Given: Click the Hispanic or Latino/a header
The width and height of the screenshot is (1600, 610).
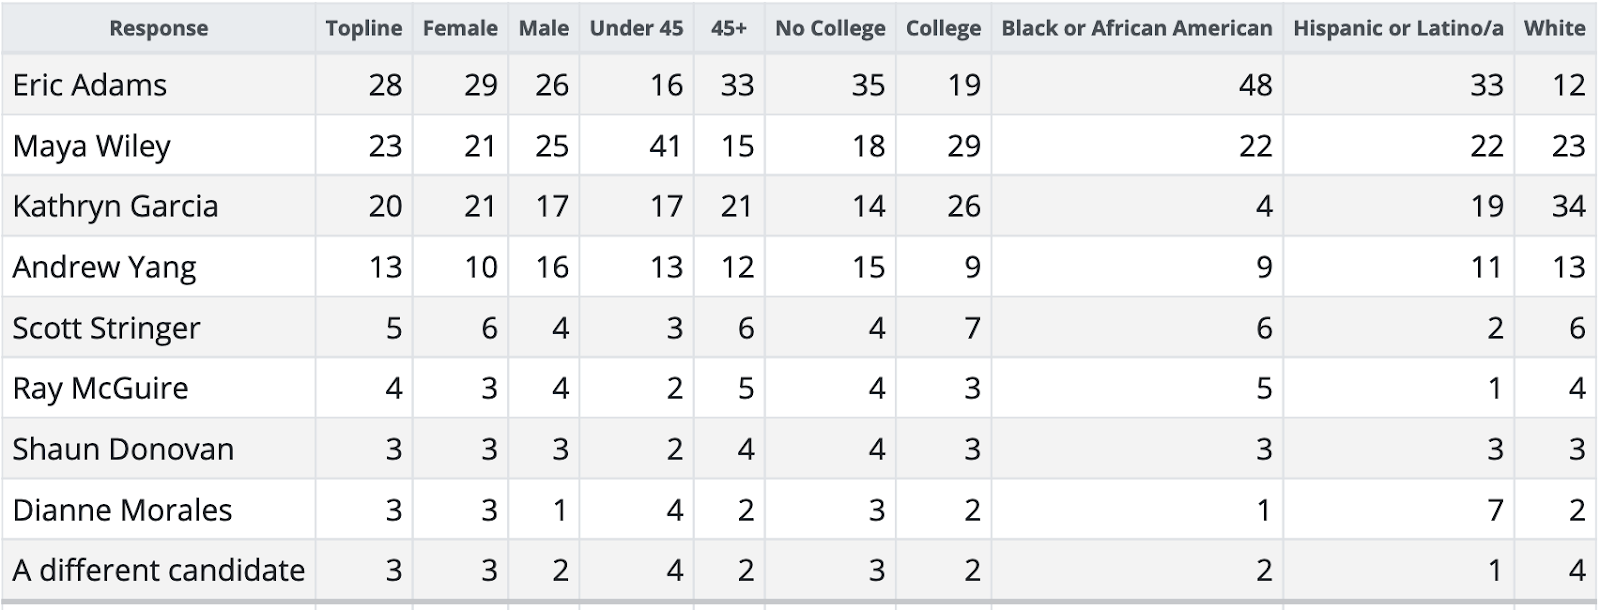Looking at the screenshot, I should pyautogui.click(x=1398, y=28).
